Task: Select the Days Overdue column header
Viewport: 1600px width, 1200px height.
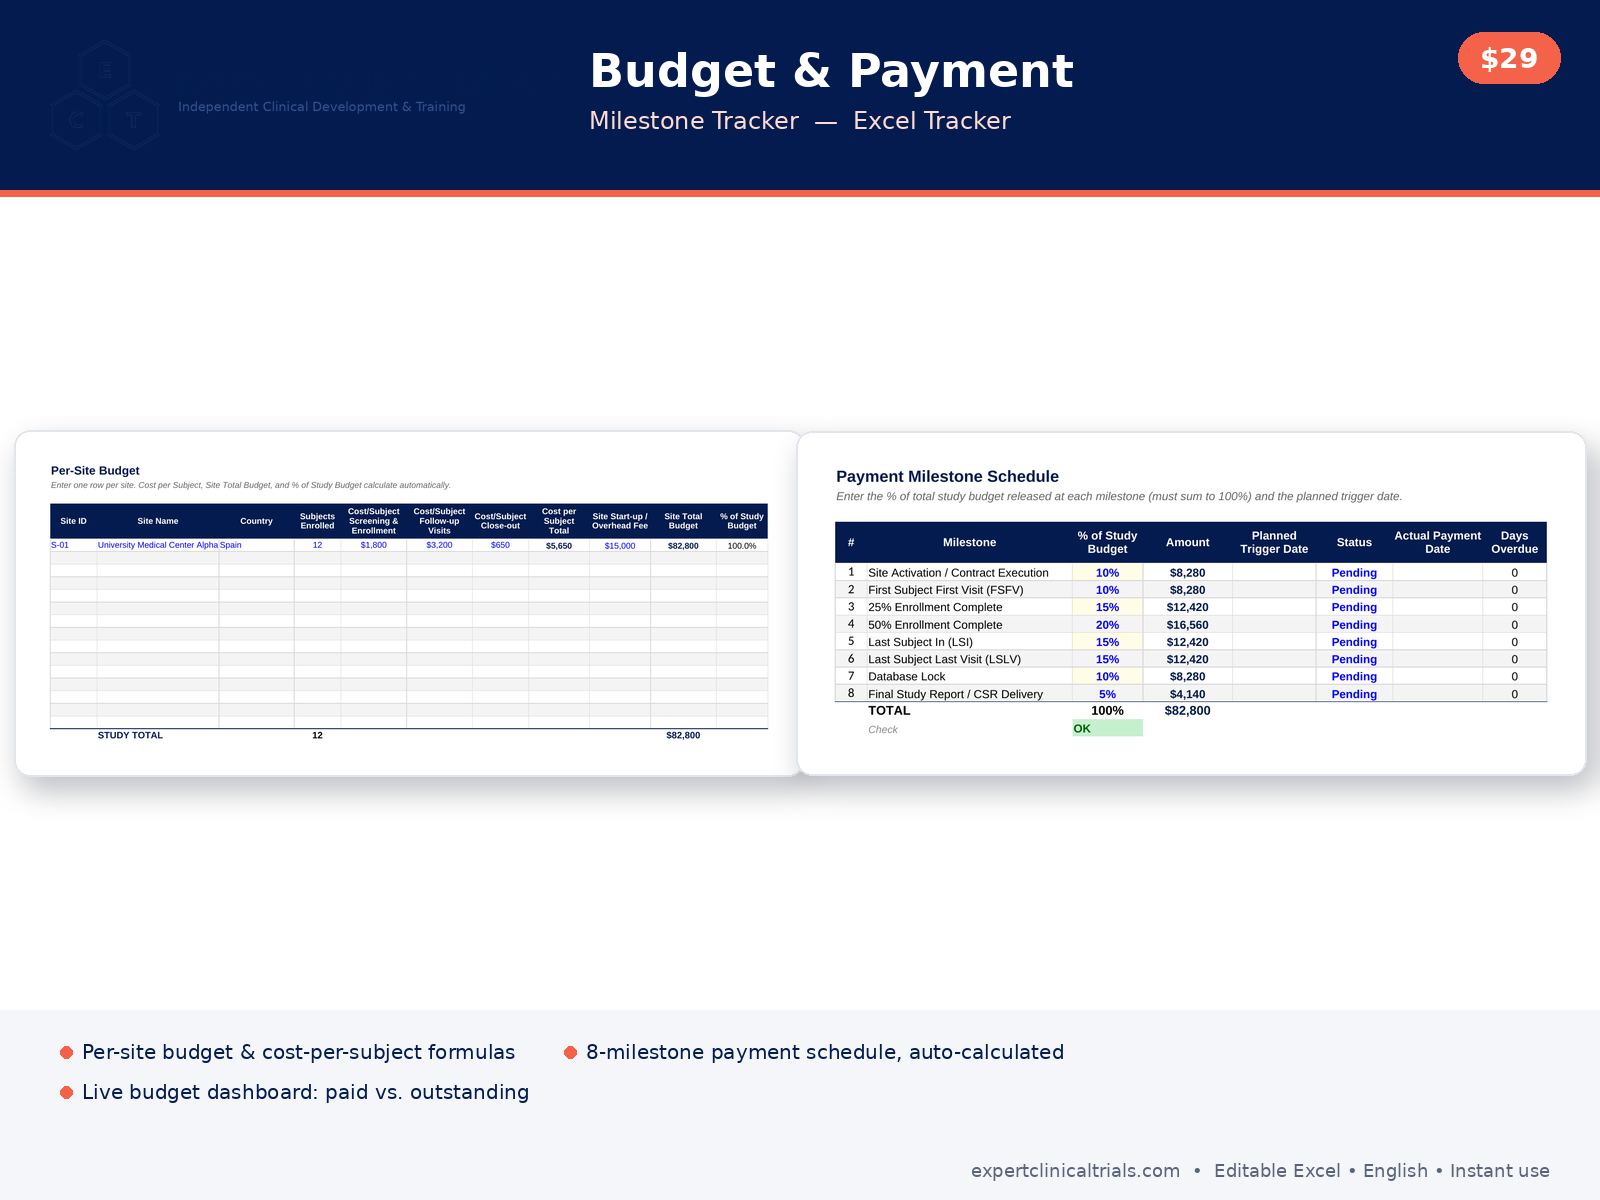Action: (1514, 542)
